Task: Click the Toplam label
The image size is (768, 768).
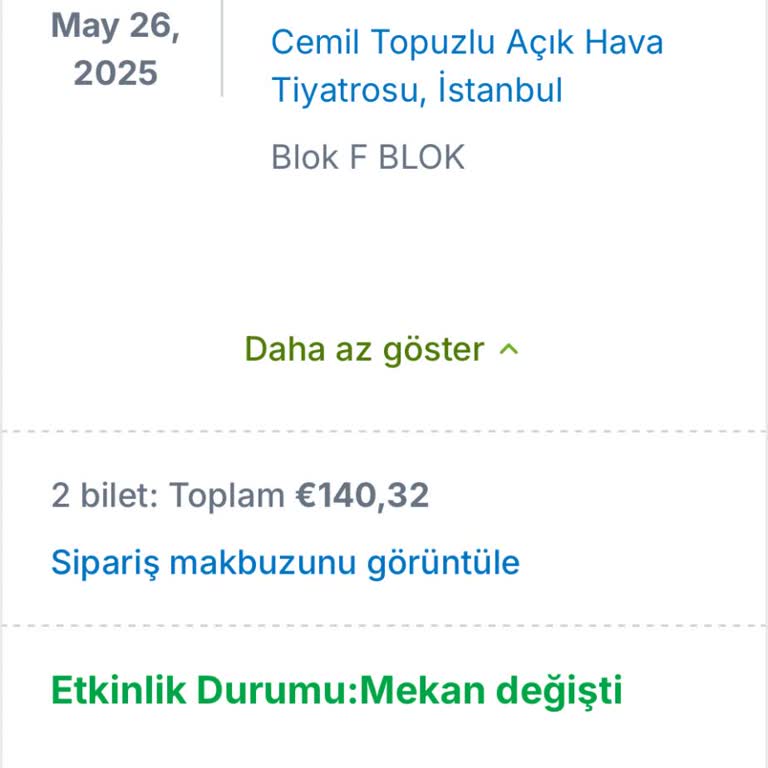Action: click(226, 495)
